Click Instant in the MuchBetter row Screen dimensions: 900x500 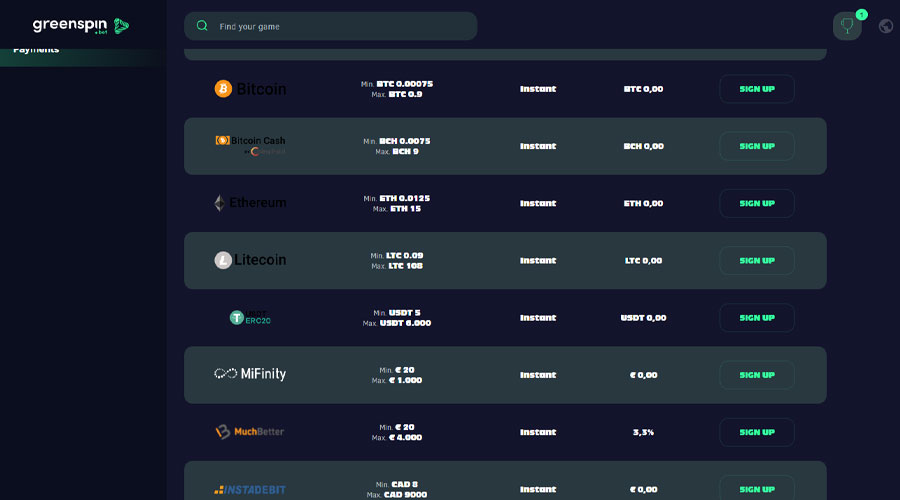538,432
